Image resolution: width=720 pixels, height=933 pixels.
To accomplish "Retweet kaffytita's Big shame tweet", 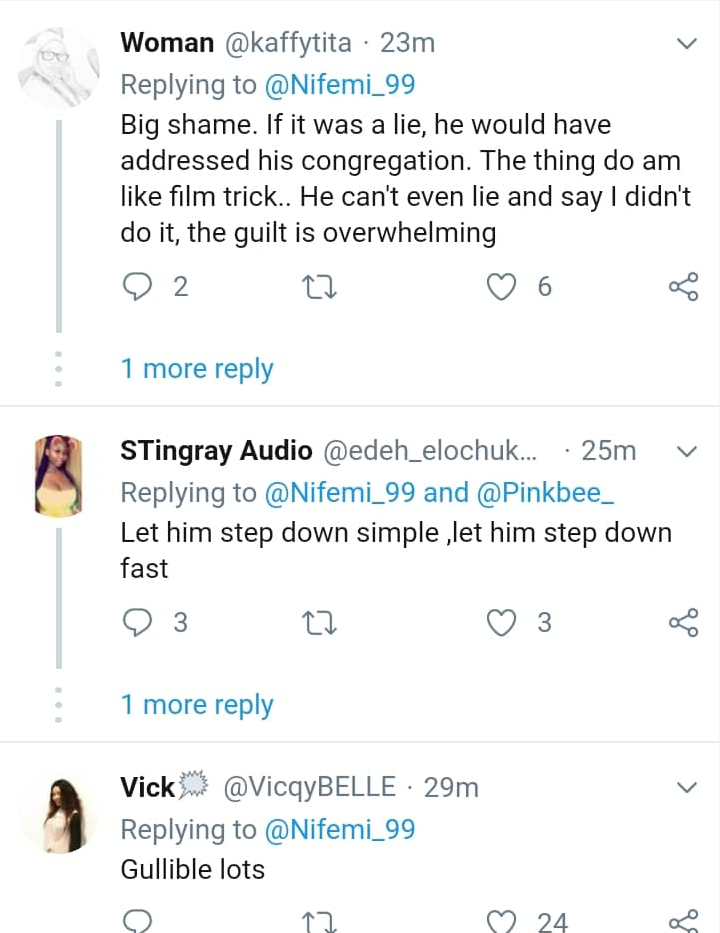I will pyautogui.click(x=320, y=288).
